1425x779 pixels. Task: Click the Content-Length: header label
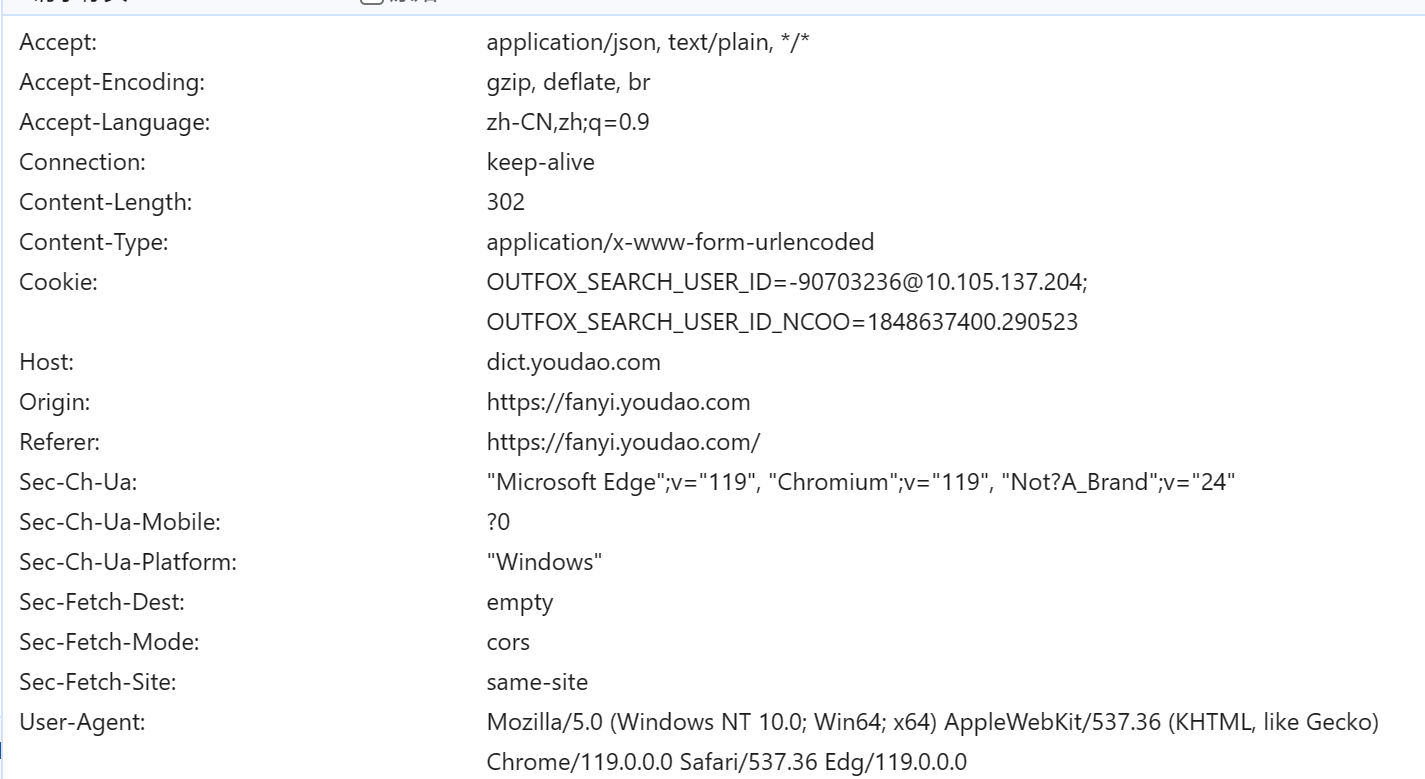tap(105, 202)
